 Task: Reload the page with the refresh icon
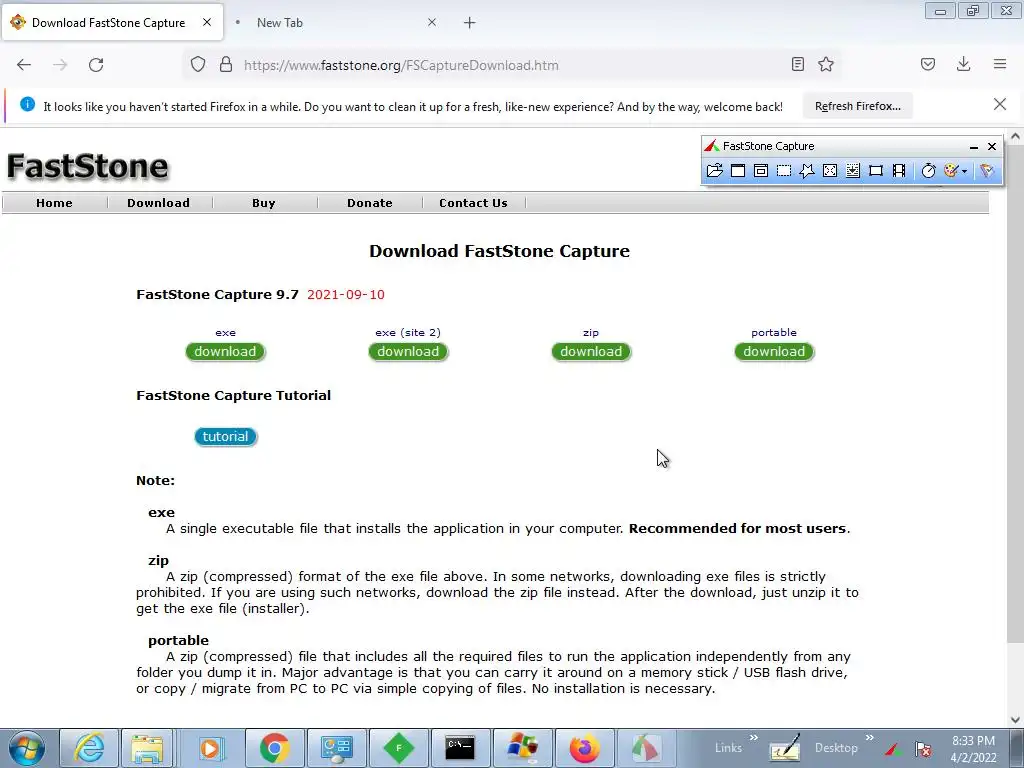click(96, 65)
